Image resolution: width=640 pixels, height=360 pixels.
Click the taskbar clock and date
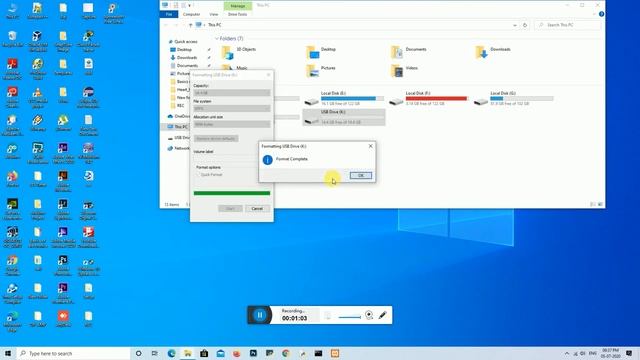[x=611, y=353]
